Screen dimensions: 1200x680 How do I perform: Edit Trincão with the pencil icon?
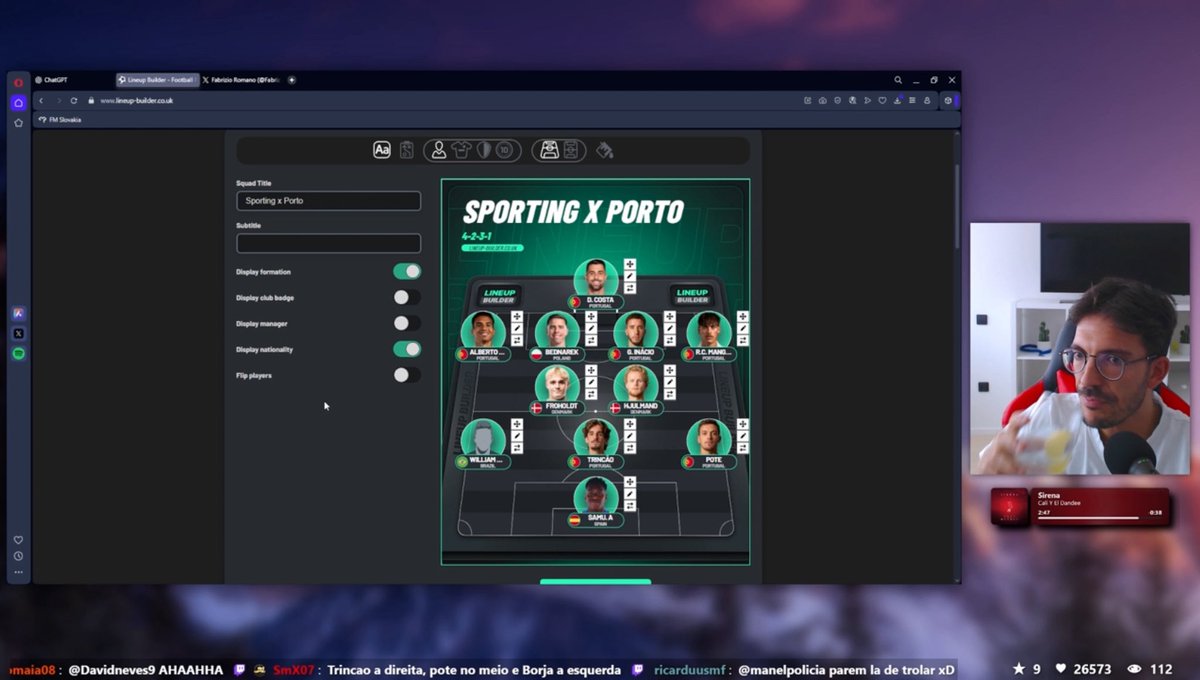[x=630, y=436]
